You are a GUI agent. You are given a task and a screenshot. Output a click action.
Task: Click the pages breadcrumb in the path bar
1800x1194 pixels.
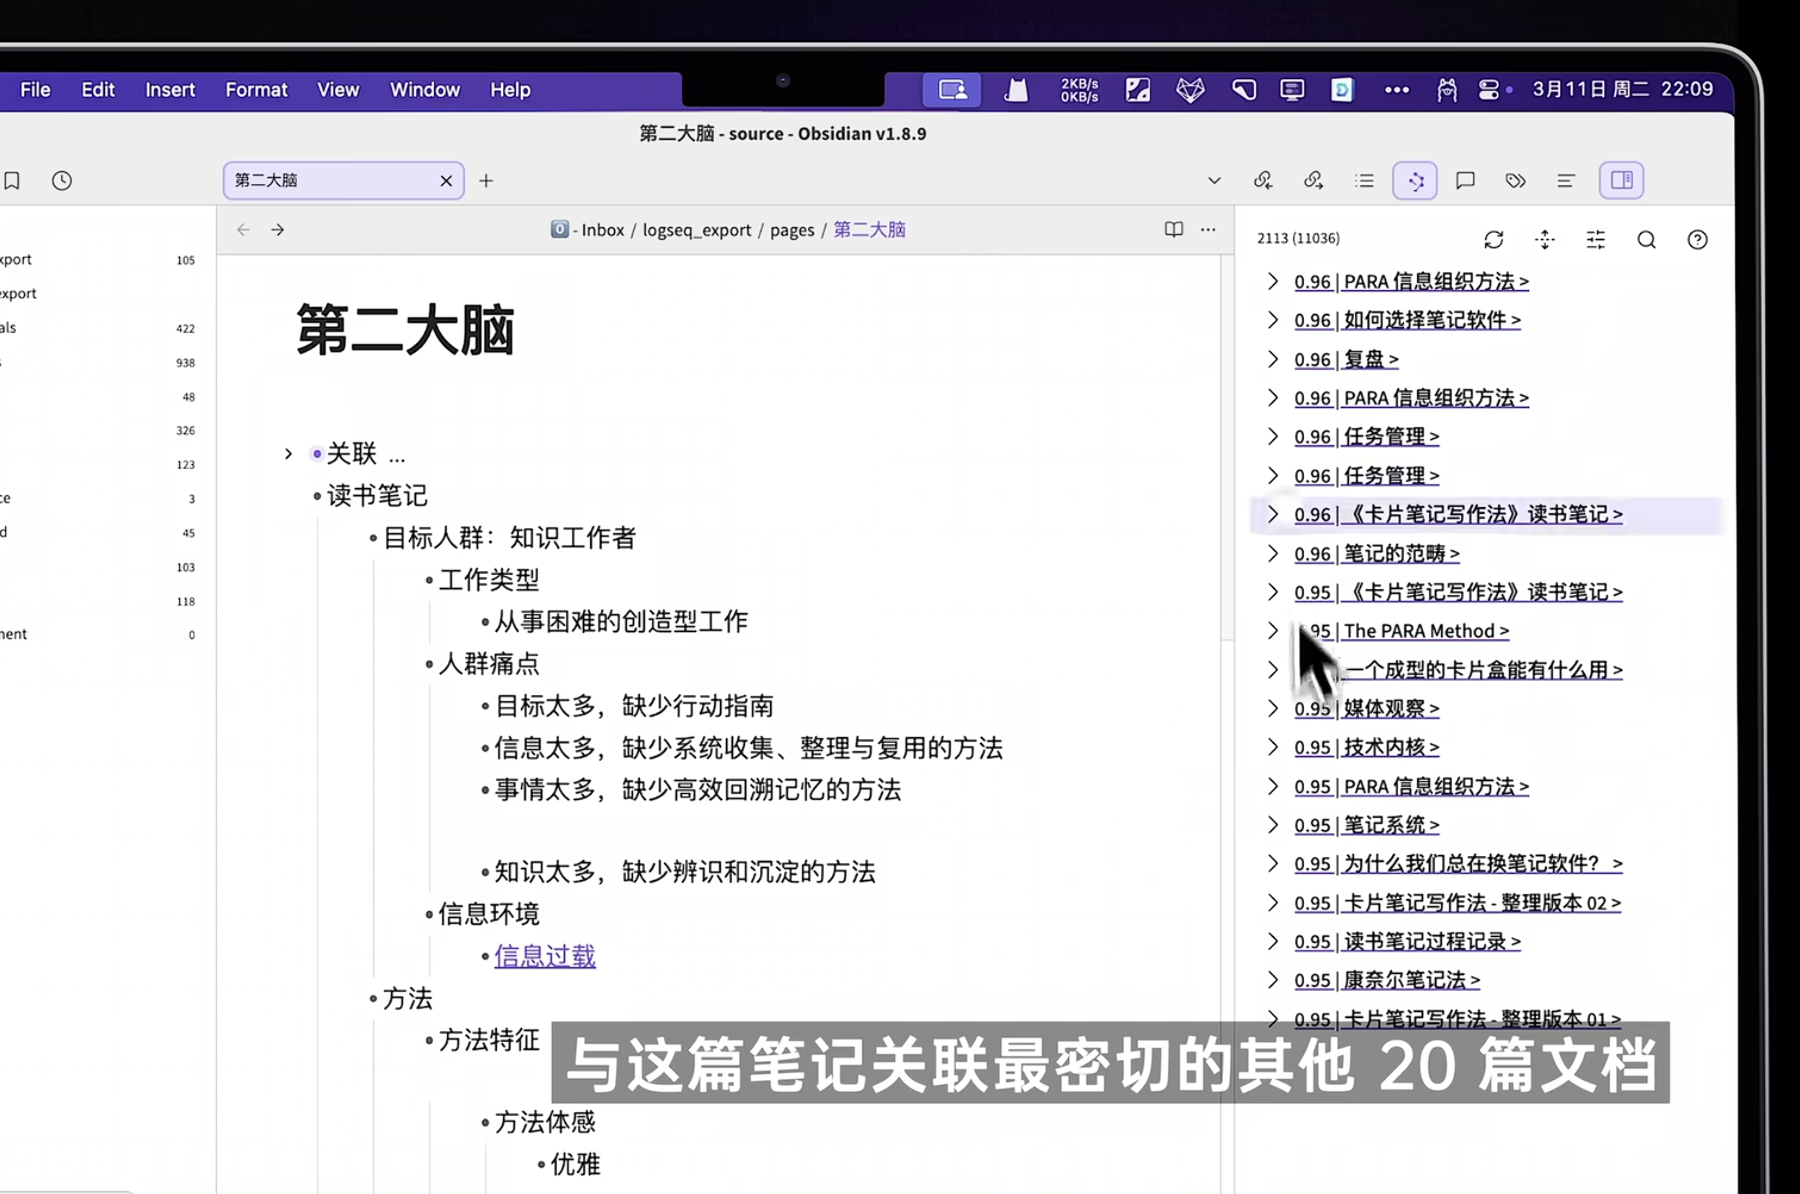pyautogui.click(x=792, y=229)
